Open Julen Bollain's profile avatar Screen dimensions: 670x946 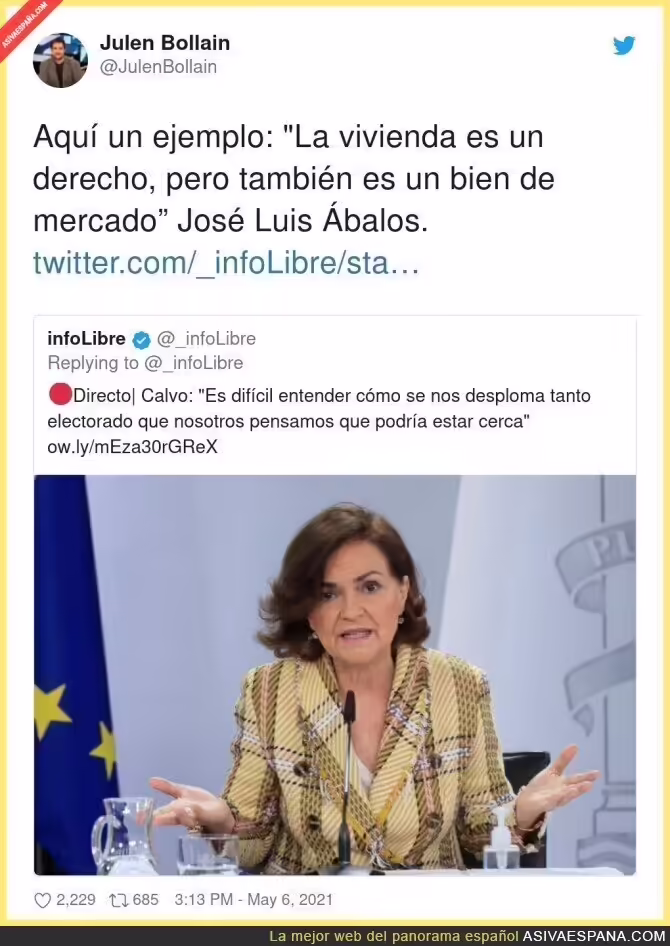coord(60,60)
